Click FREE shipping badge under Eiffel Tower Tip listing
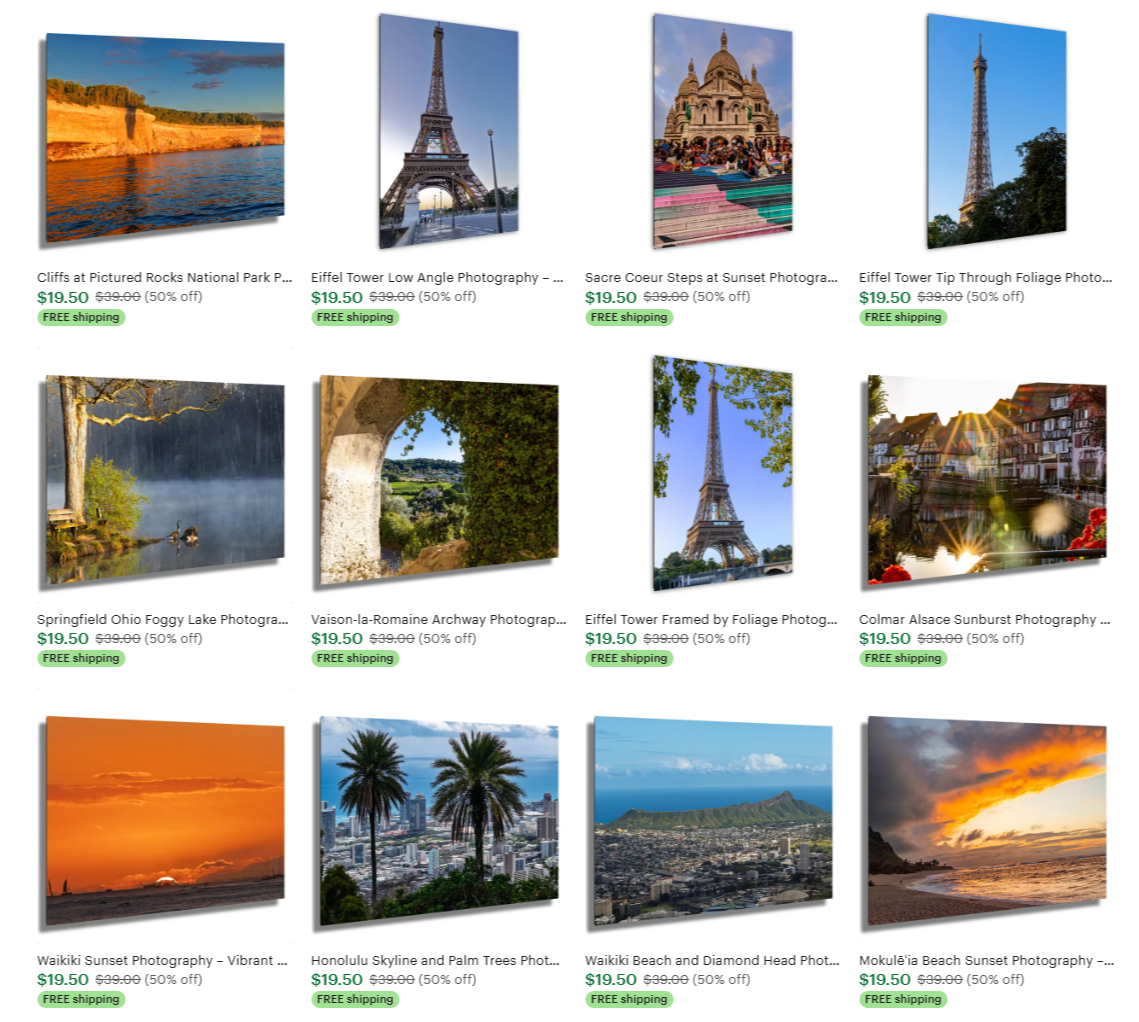This screenshot has height=1022, width=1139. pyautogui.click(x=903, y=317)
